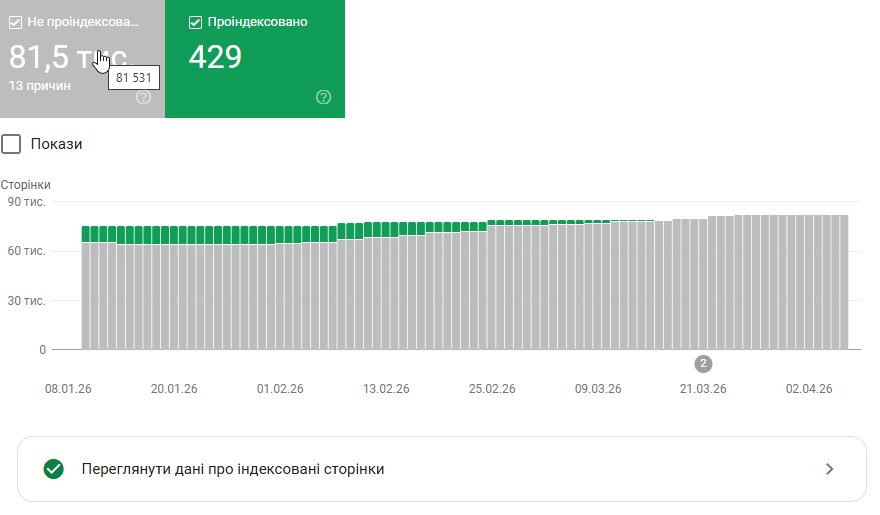The width and height of the screenshot is (880, 515).
Task: Click the 21.03.26 date axis label
Action: tap(703, 389)
